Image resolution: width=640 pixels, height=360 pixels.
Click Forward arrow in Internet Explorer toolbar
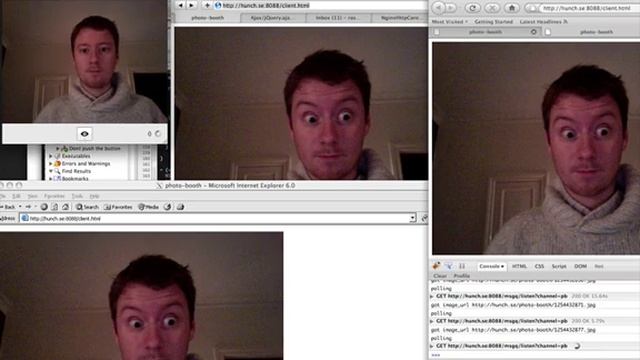[x=29, y=207]
